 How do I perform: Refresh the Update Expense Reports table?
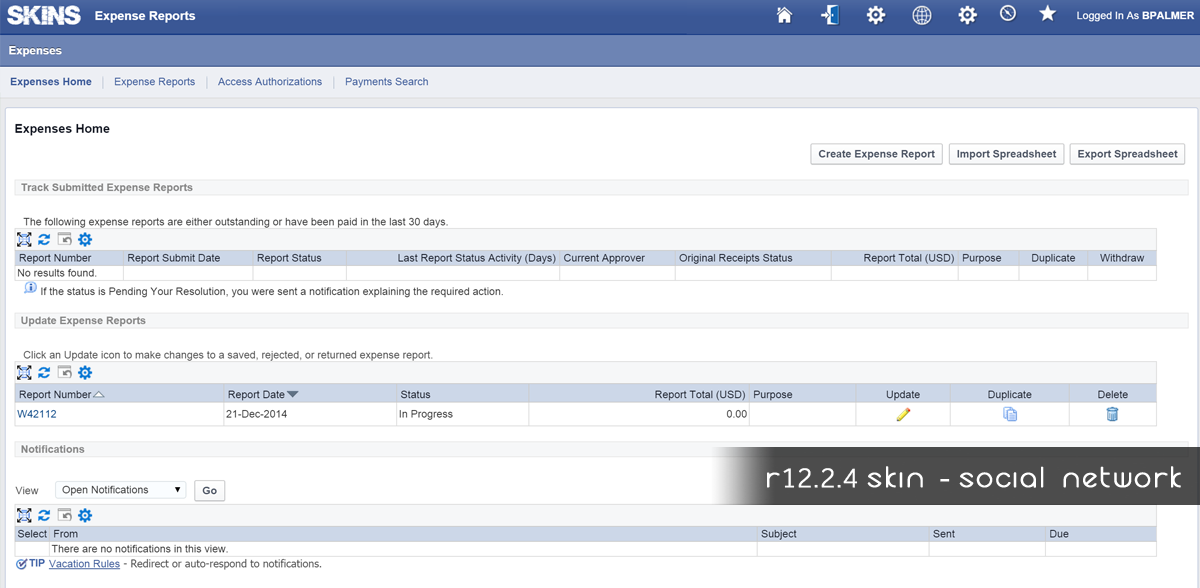pos(44,373)
